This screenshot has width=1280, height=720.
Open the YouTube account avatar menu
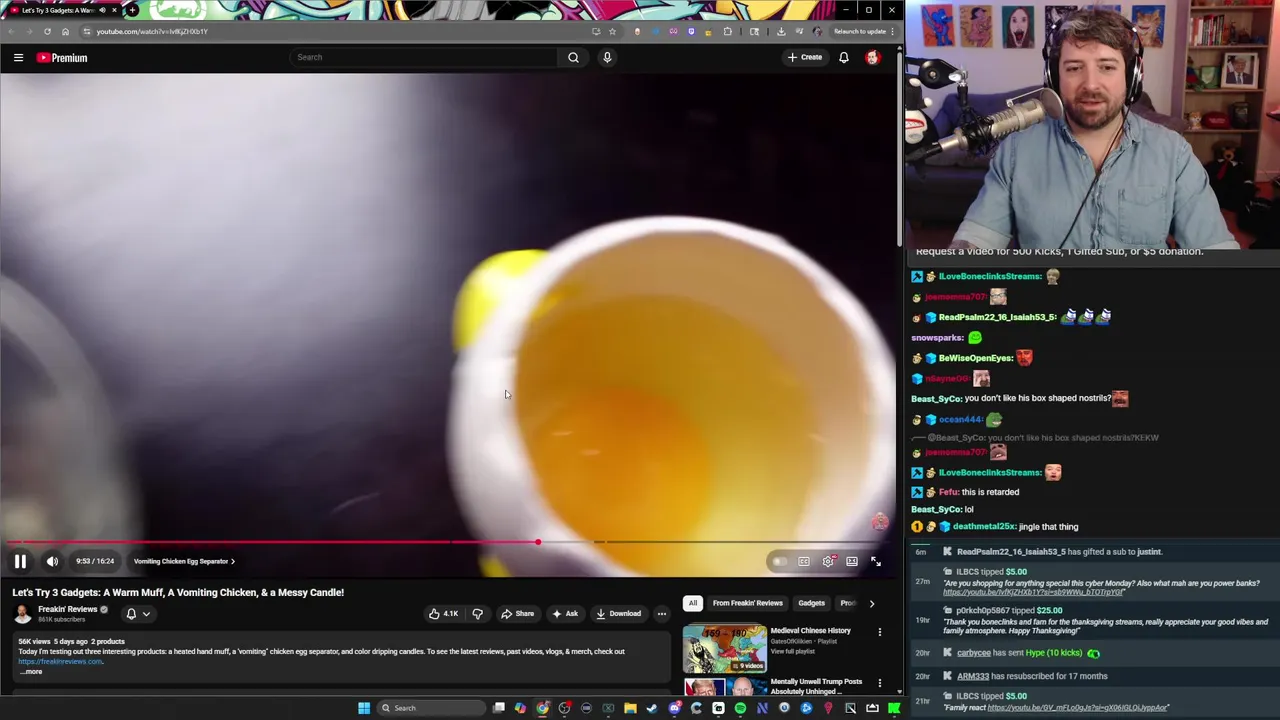[872, 57]
